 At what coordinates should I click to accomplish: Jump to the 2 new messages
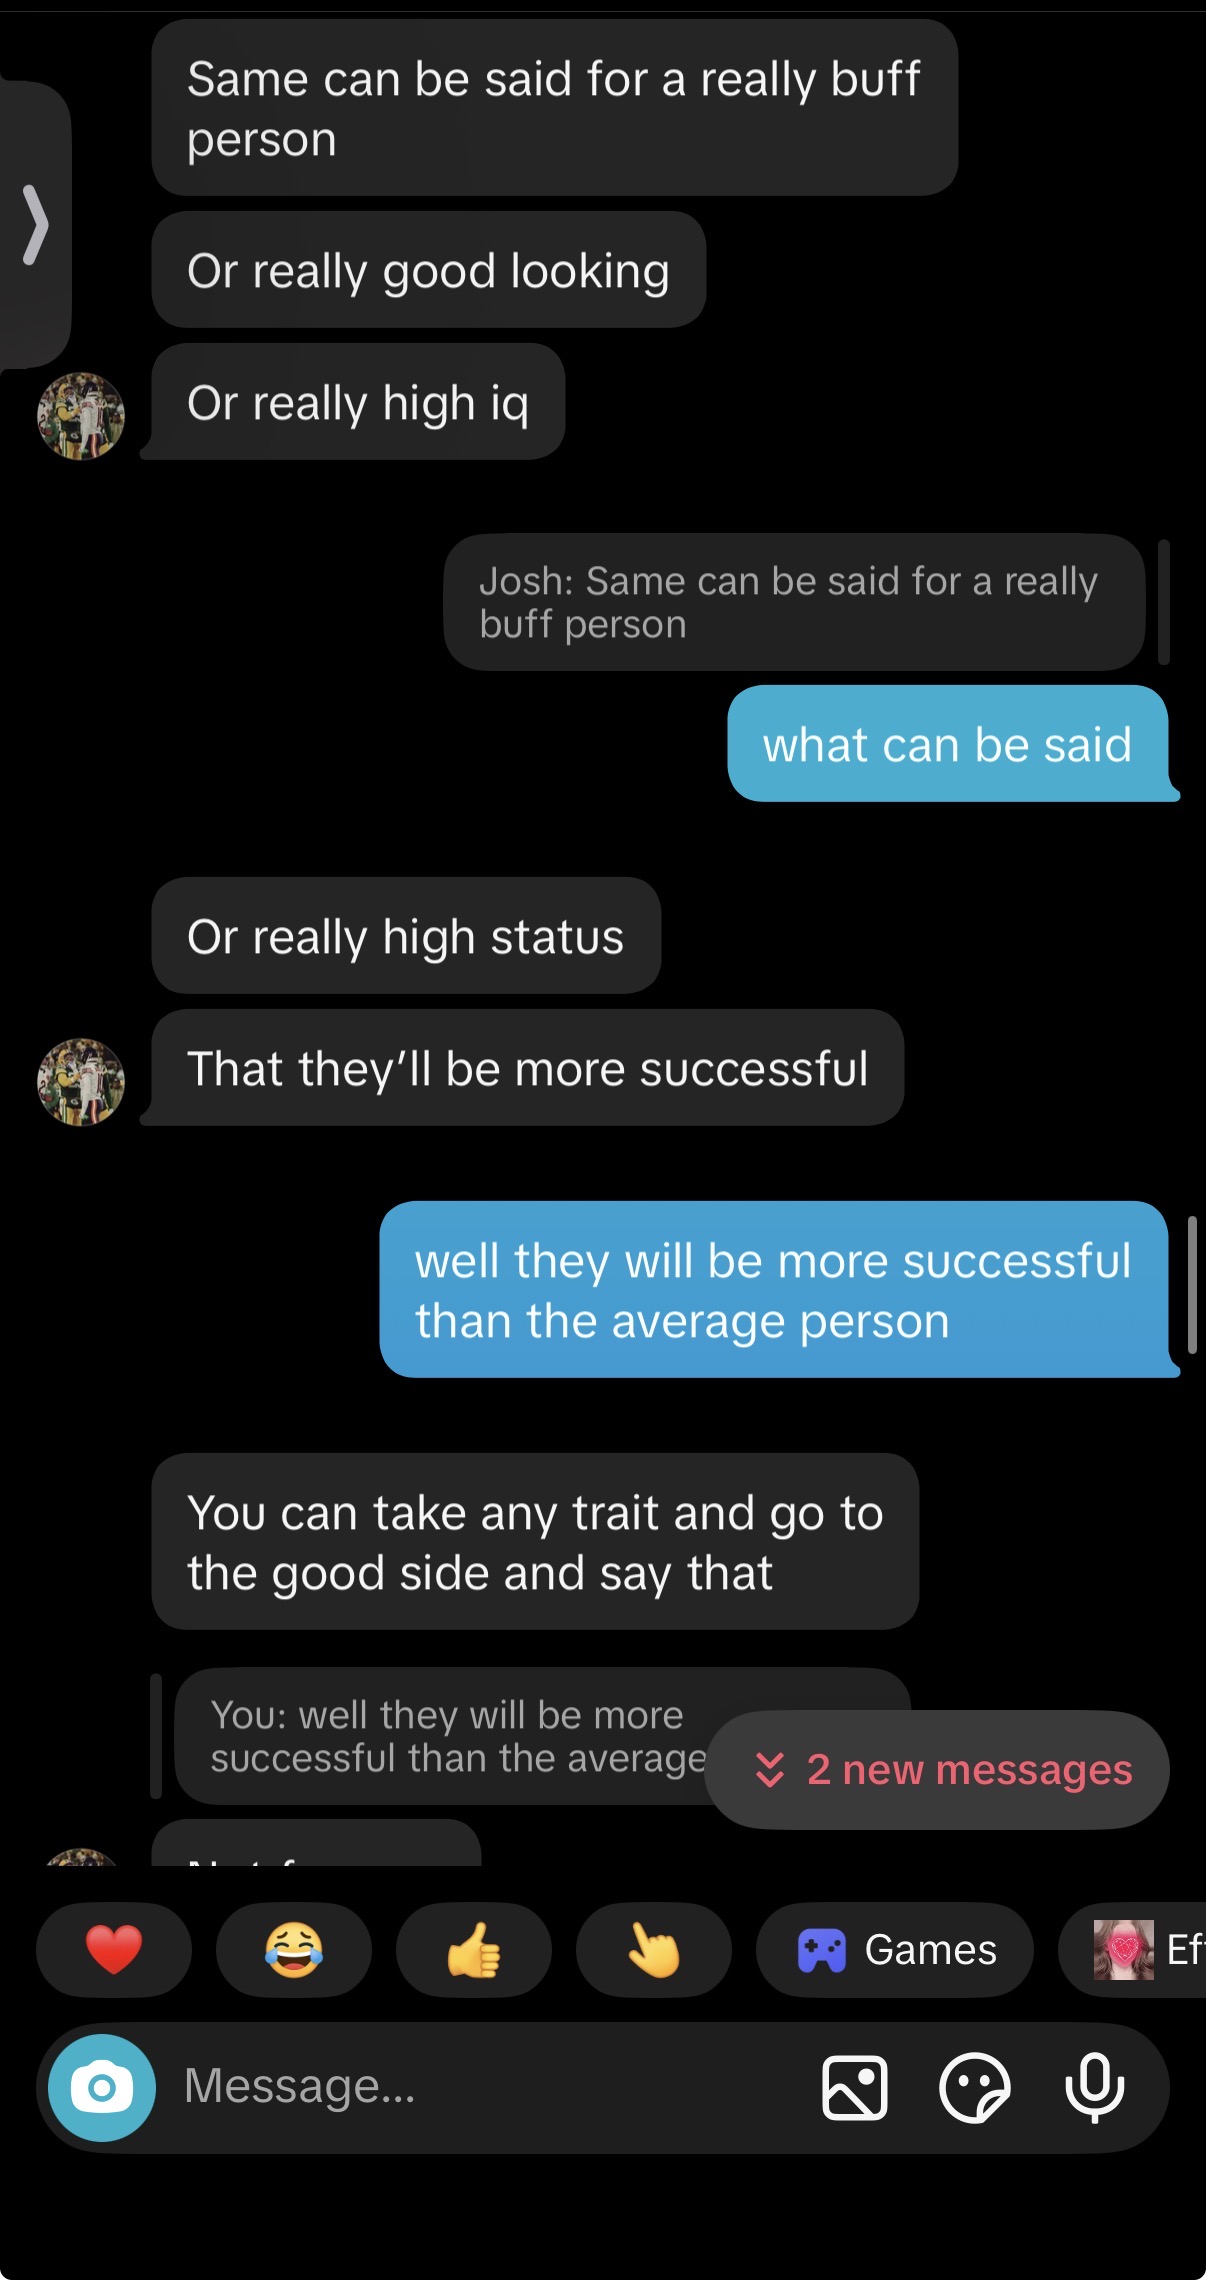(x=938, y=1769)
